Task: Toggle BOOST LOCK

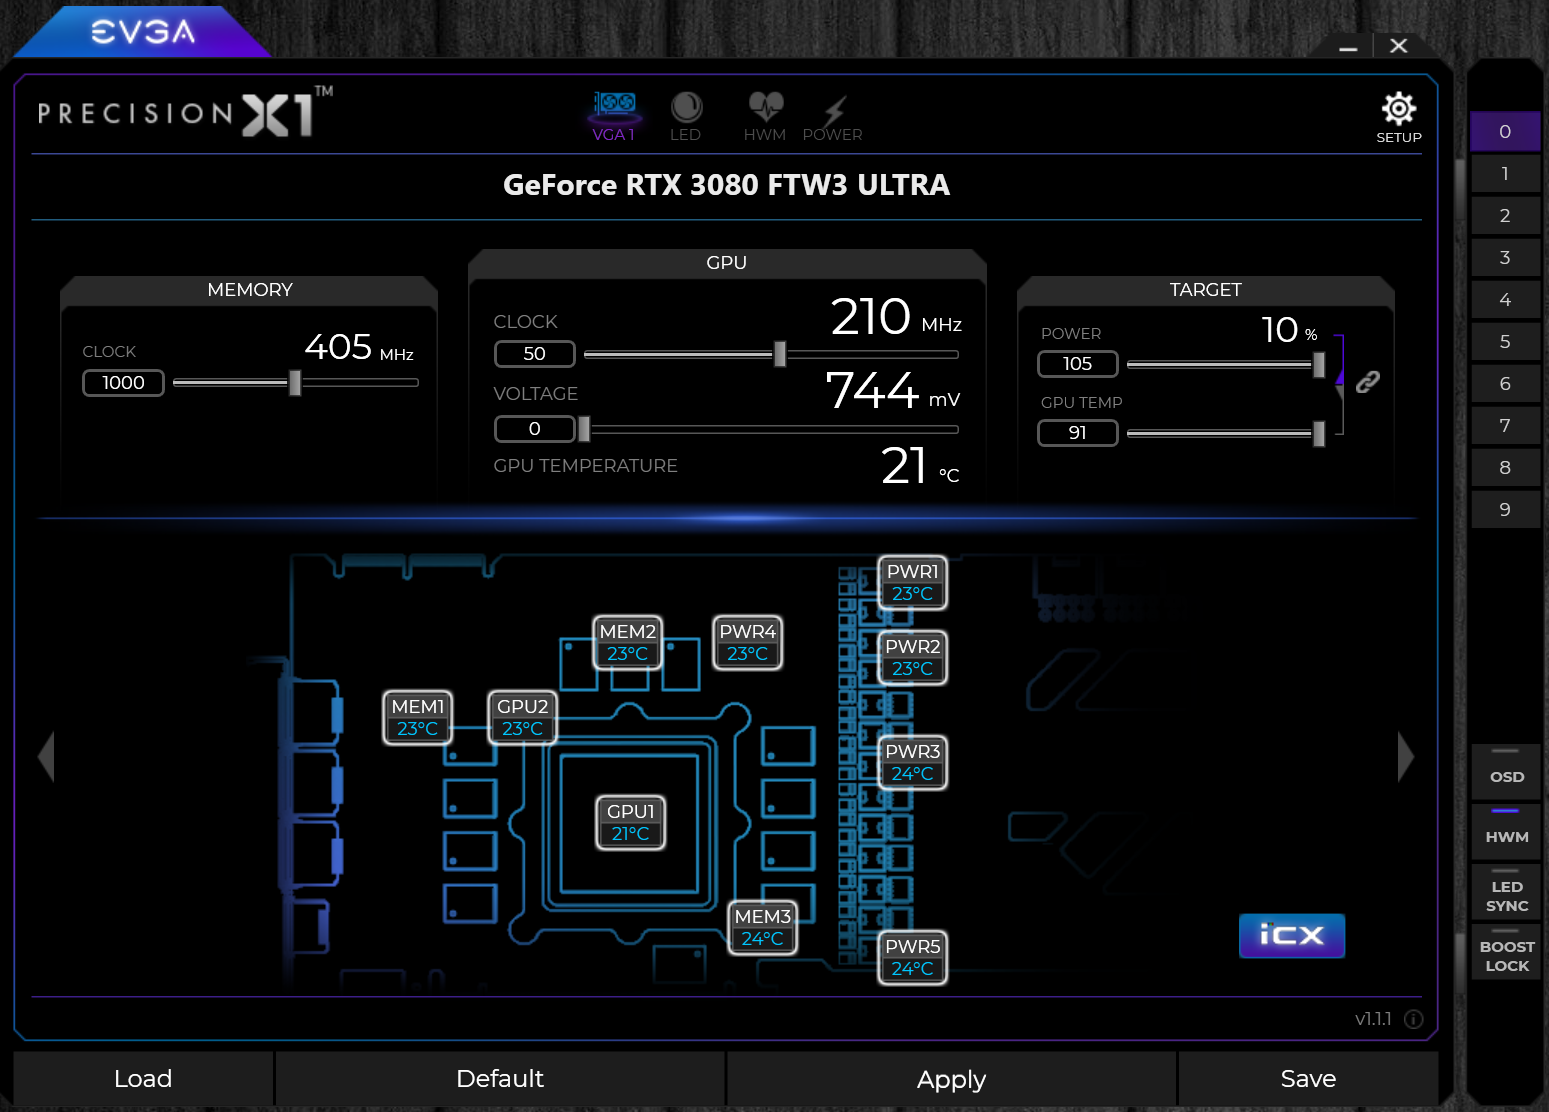Action: coord(1506,951)
